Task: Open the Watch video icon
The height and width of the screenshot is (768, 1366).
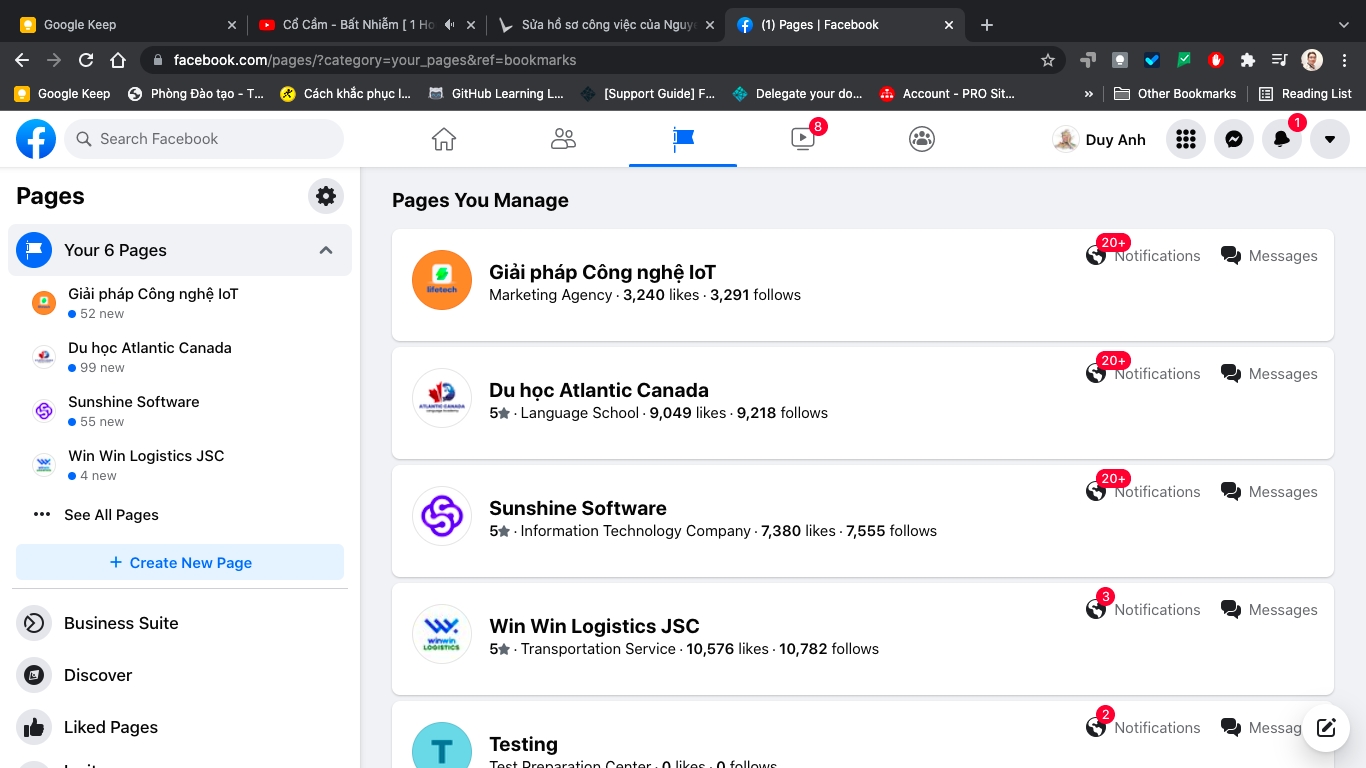Action: 803,139
